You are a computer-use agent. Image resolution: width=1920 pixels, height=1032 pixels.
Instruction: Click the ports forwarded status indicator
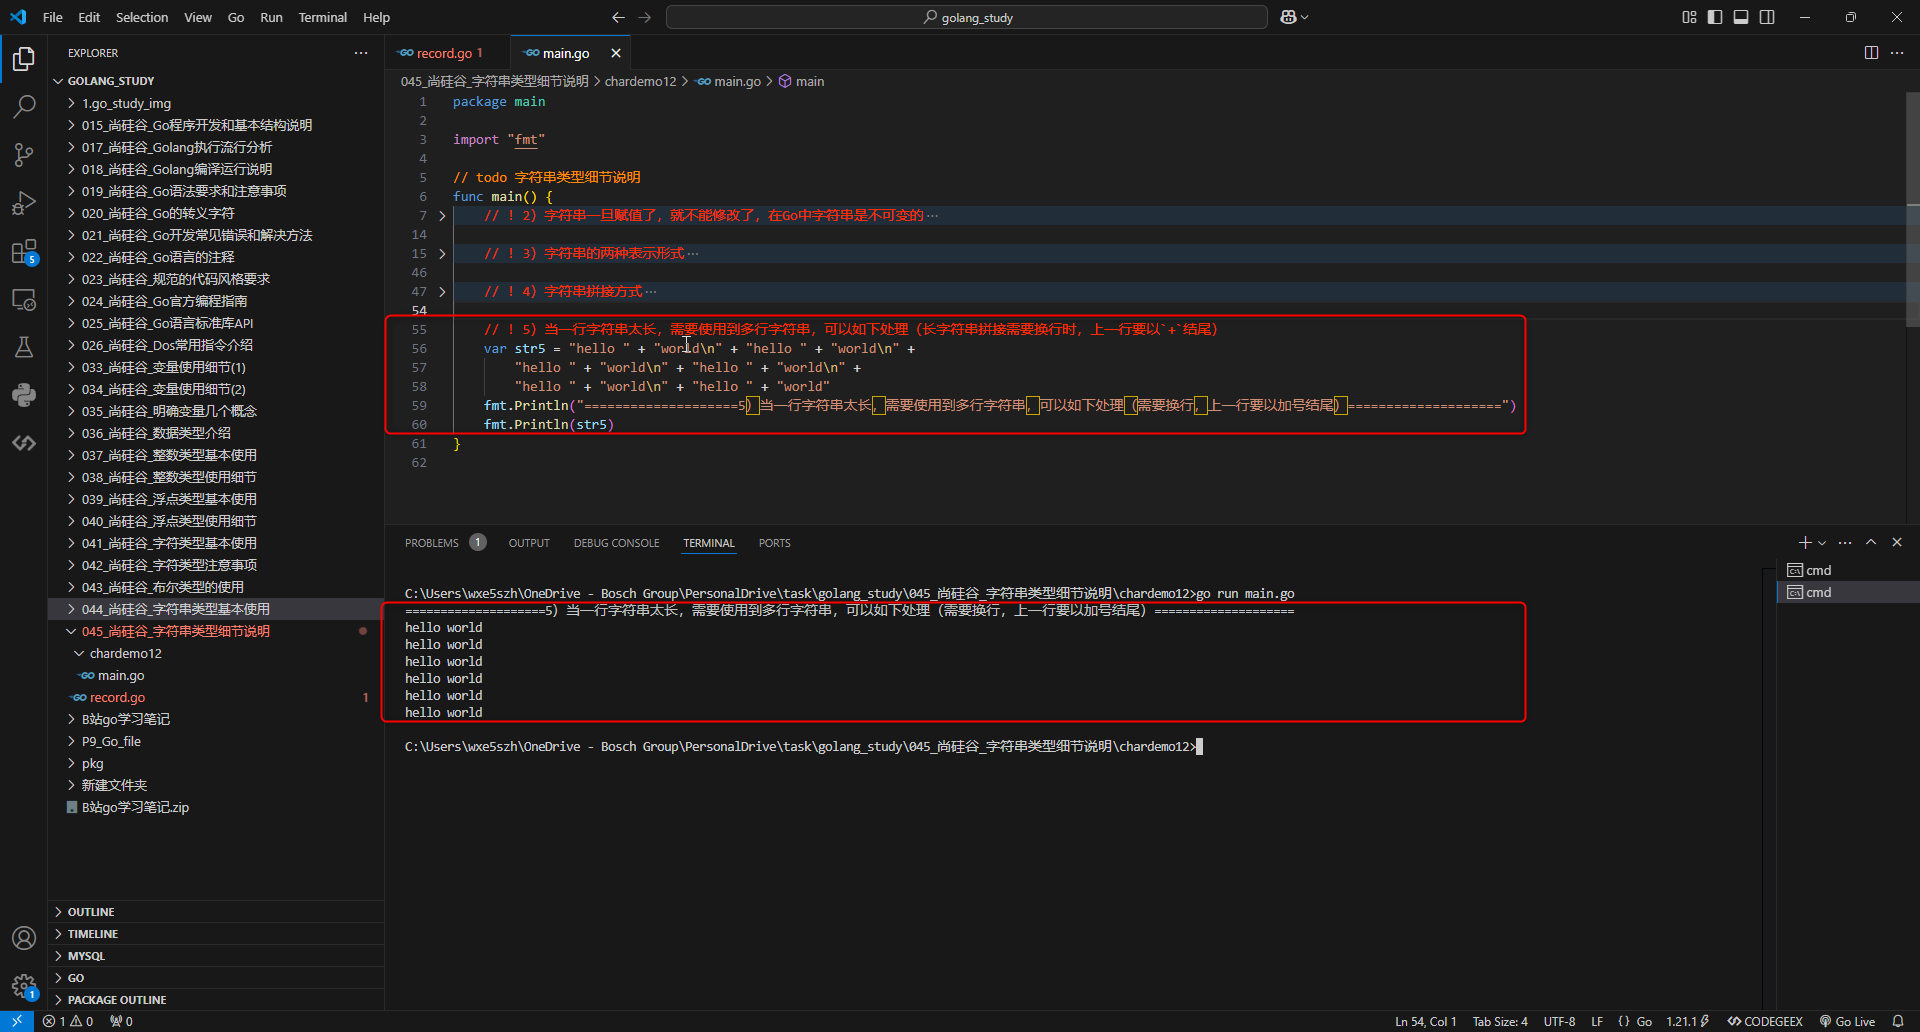(x=121, y=1021)
